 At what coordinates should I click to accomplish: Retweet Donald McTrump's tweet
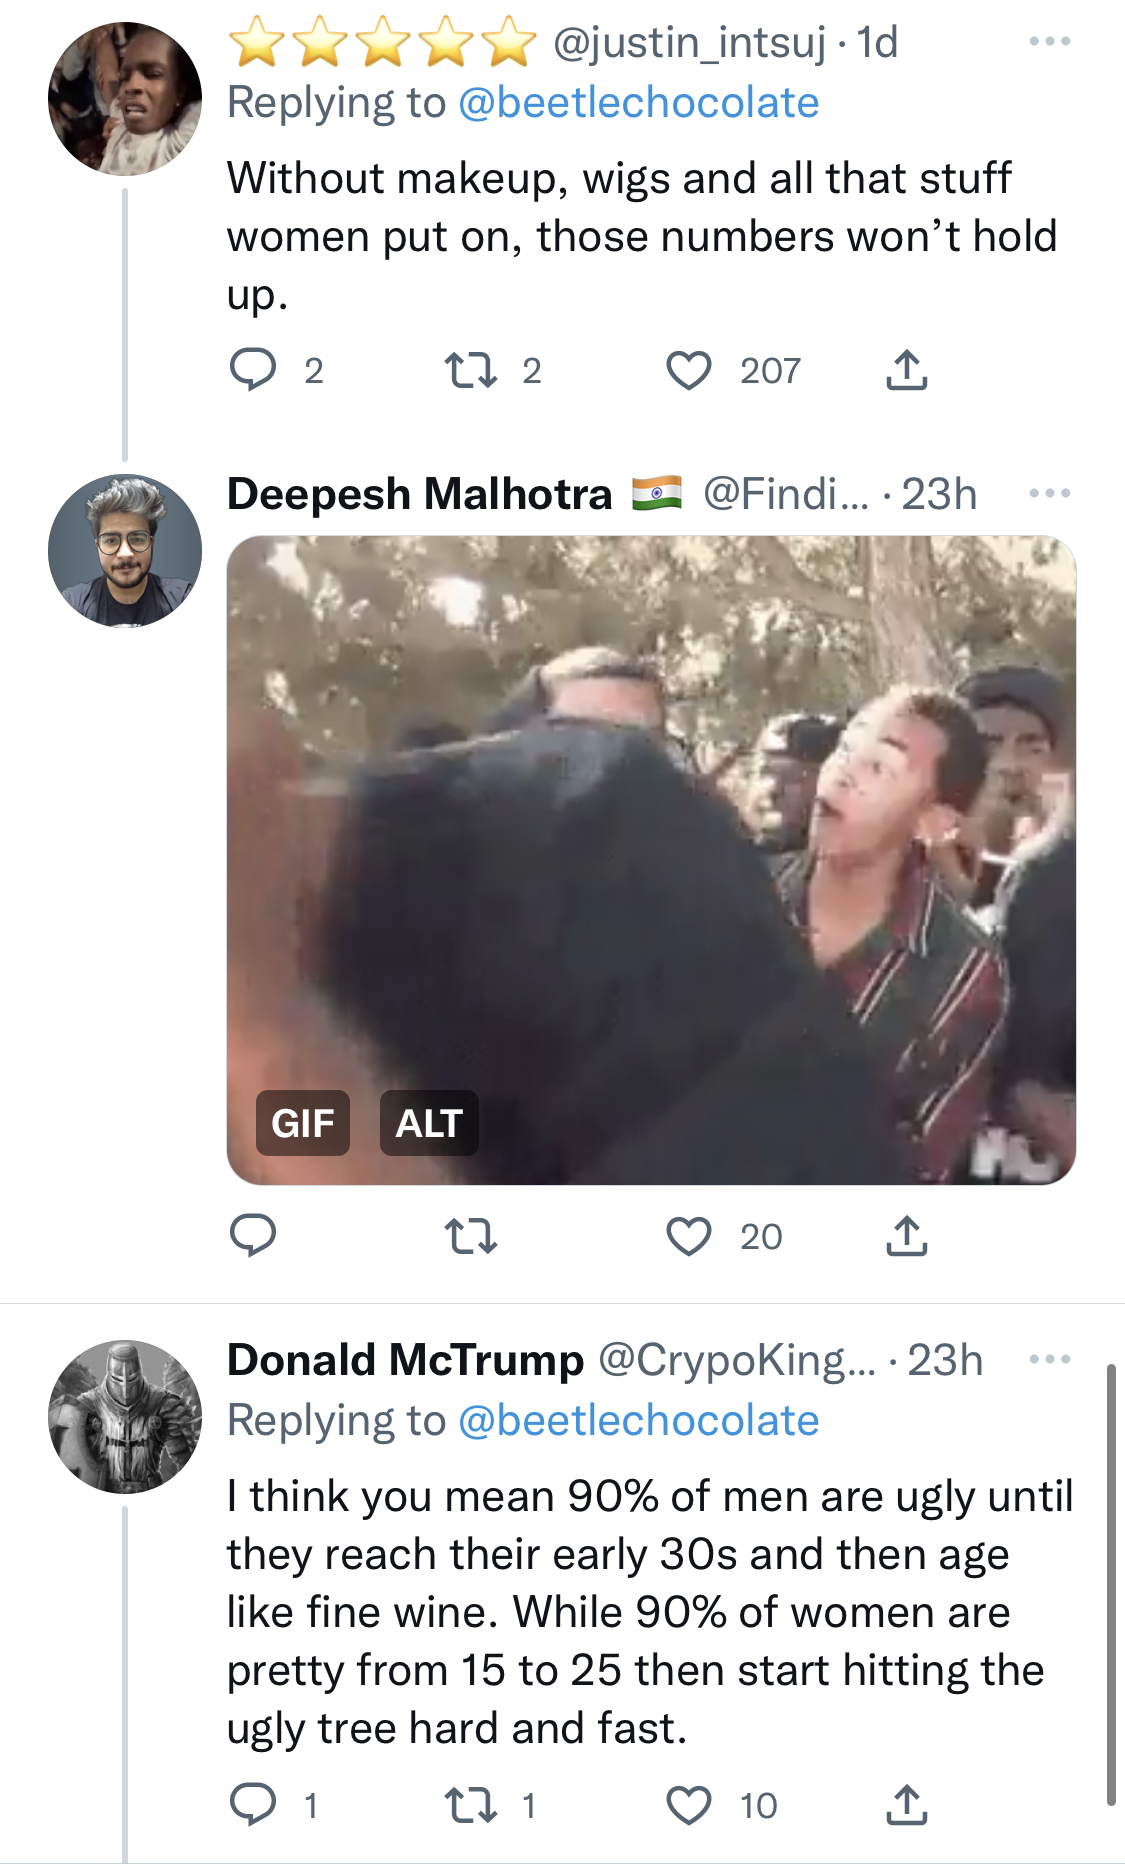pyautogui.click(x=470, y=1805)
